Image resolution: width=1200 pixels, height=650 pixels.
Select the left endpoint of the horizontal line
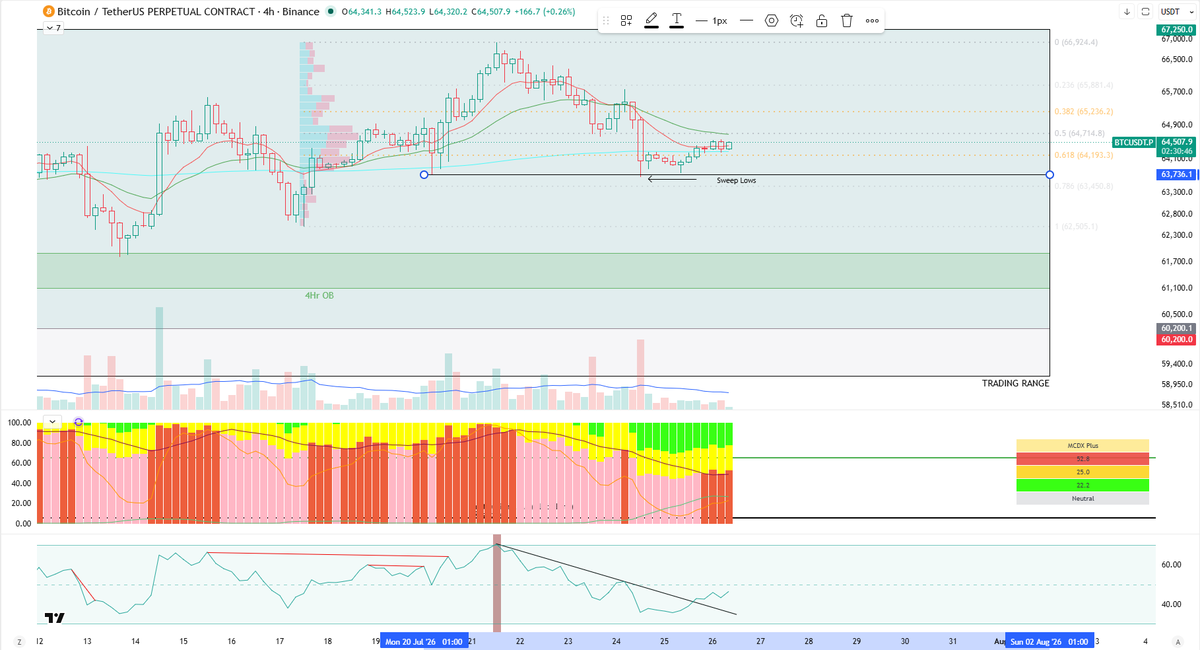coord(424,175)
